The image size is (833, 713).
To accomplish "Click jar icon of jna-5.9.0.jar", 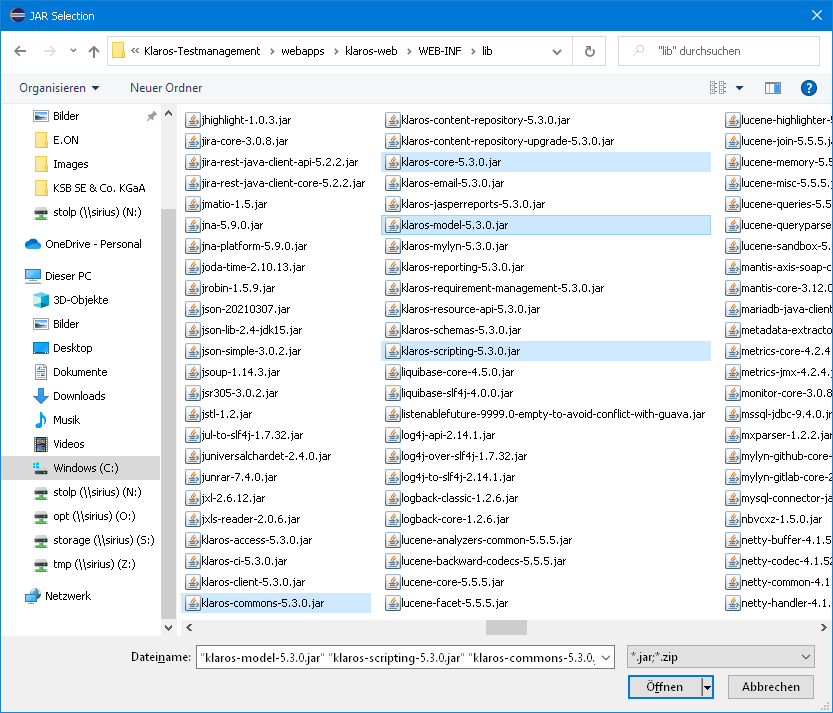I will click(192, 225).
